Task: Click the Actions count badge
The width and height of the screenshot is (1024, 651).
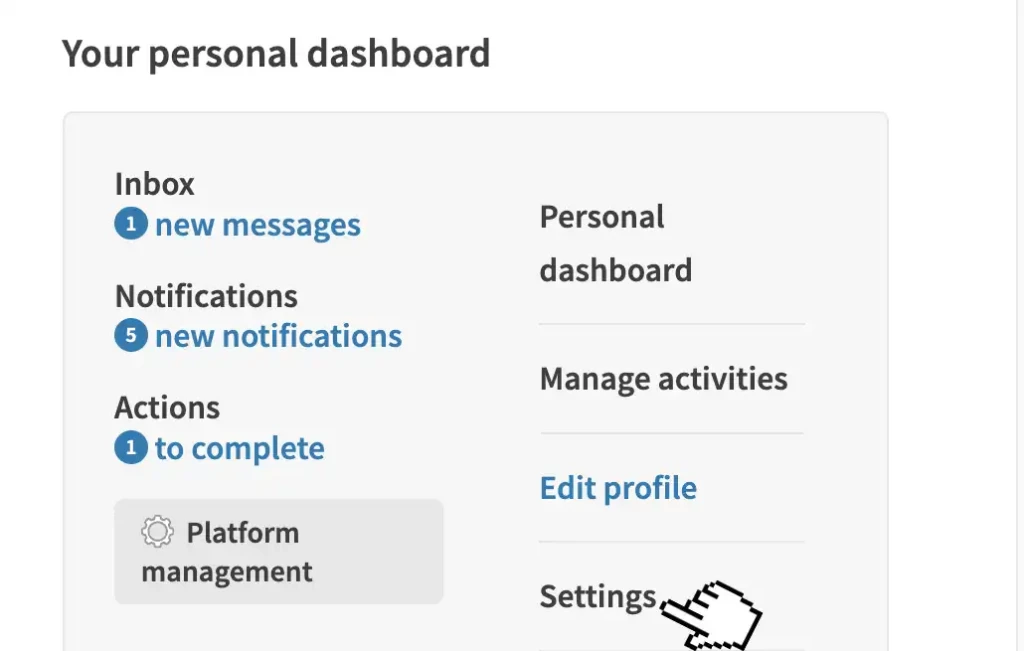Action: [x=130, y=449]
